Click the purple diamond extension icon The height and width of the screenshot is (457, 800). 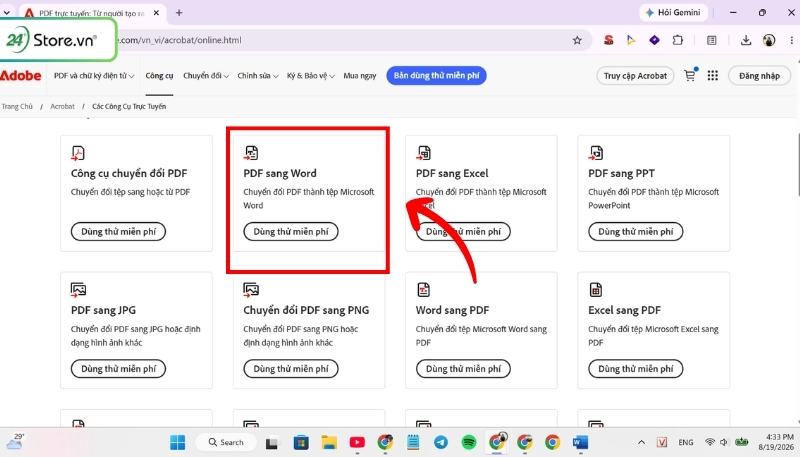click(654, 40)
